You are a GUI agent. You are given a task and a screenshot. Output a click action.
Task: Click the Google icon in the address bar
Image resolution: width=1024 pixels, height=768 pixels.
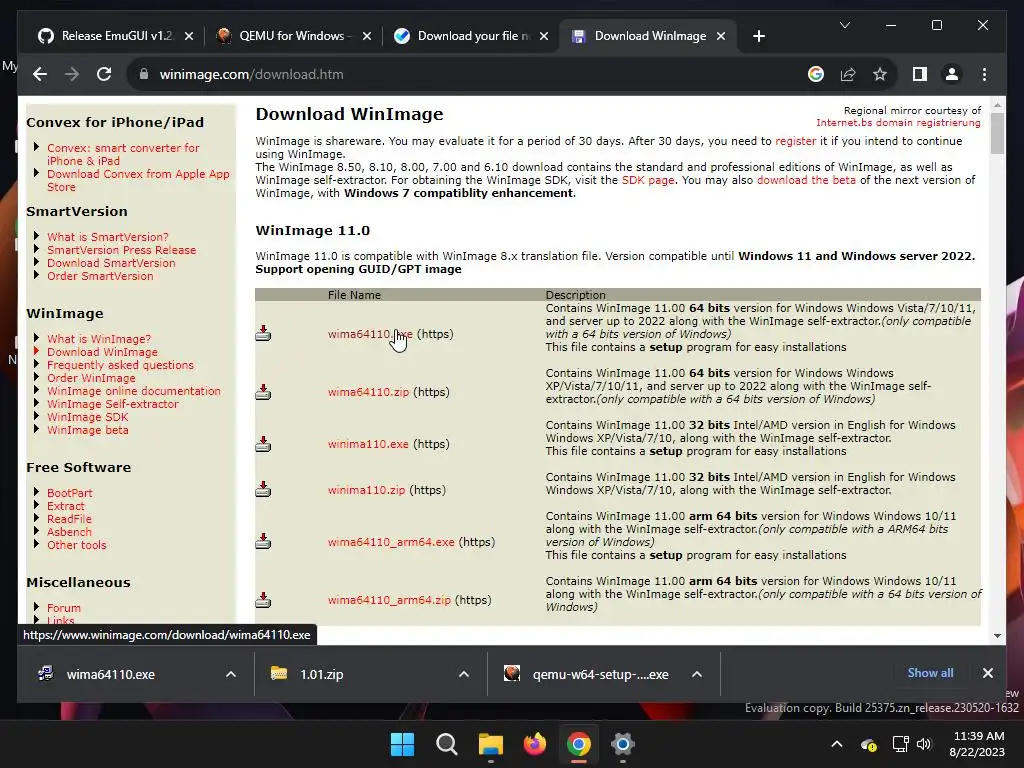816,74
